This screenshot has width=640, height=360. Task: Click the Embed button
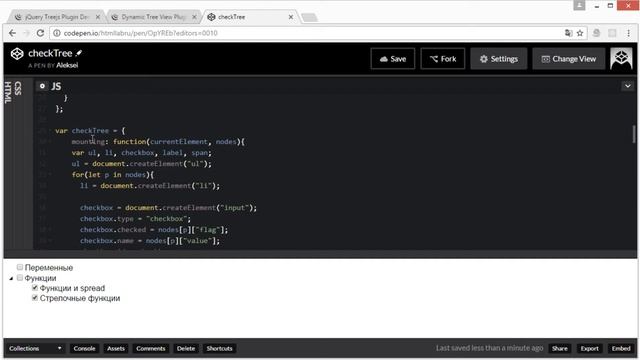pyautogui.click(x=621, y=349)
